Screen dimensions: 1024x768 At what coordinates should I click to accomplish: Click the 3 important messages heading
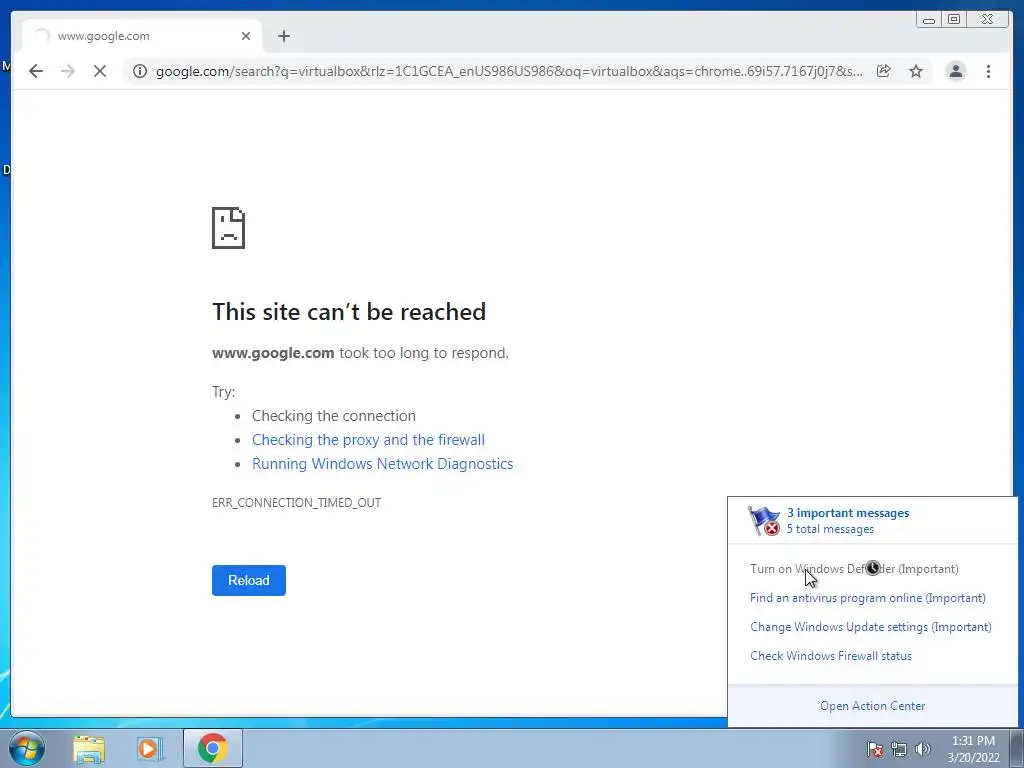pos(848,513)
